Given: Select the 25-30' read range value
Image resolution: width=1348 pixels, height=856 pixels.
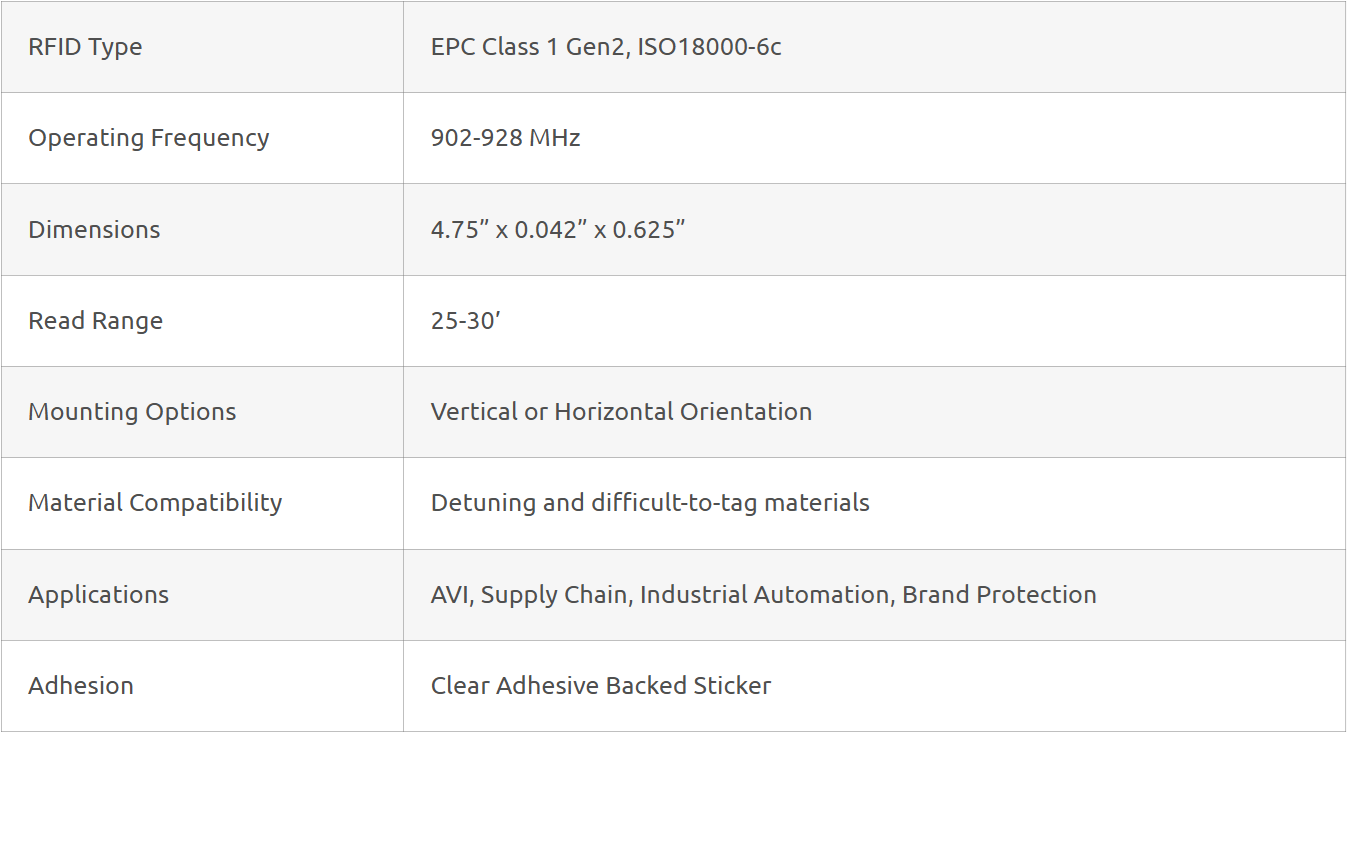Looking at the screenshot, I should coord(465,321).
